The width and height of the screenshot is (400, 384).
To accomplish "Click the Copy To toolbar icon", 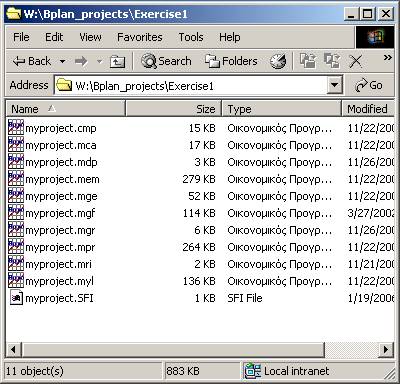I will tap(332, 61).
